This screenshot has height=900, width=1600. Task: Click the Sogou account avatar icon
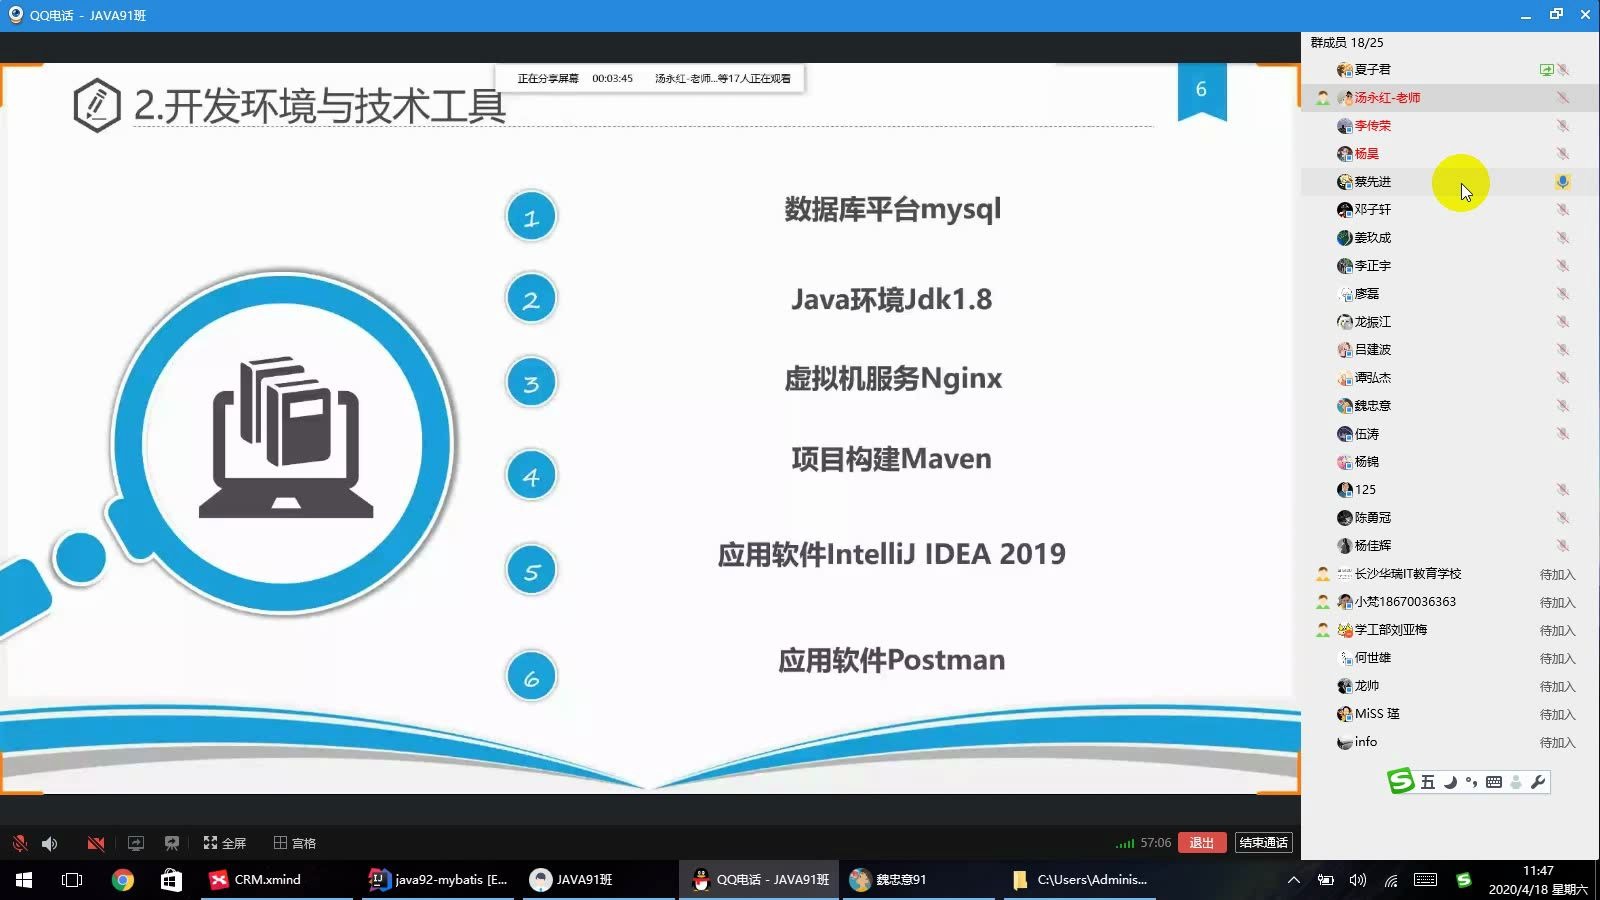coord(1516,782)
